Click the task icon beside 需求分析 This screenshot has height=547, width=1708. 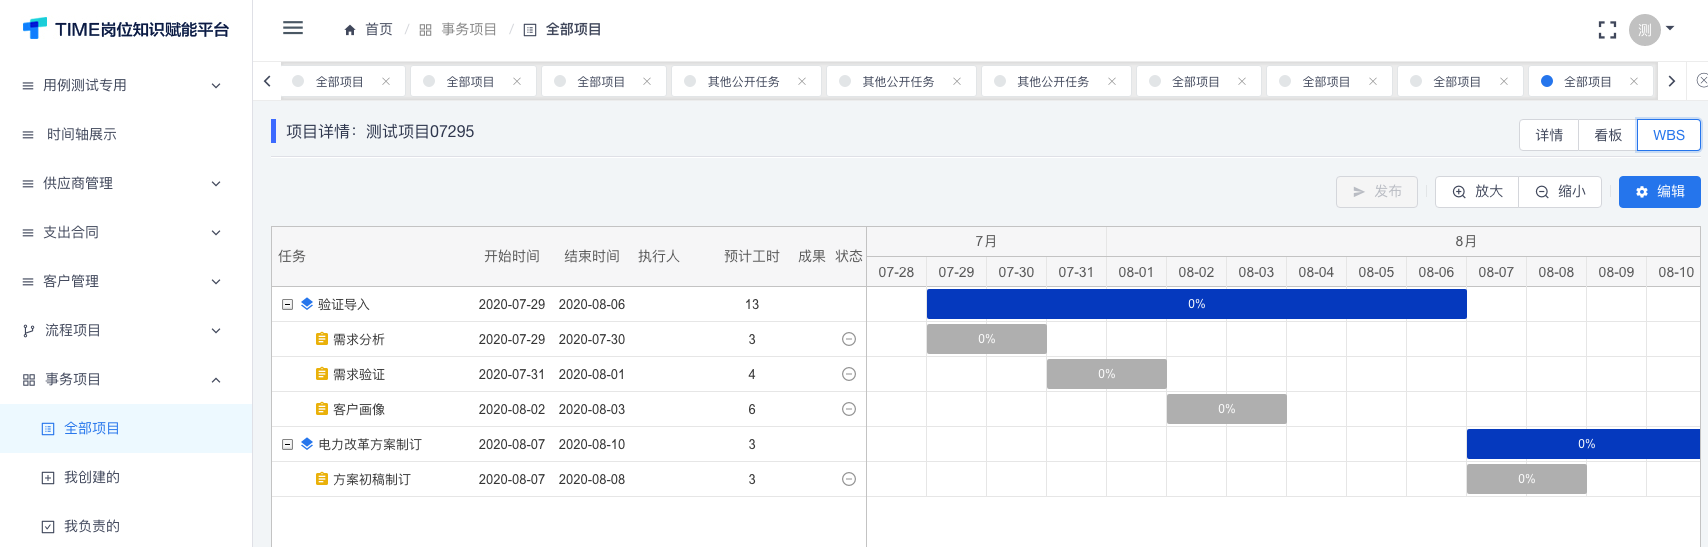click(x=322, y=339)
